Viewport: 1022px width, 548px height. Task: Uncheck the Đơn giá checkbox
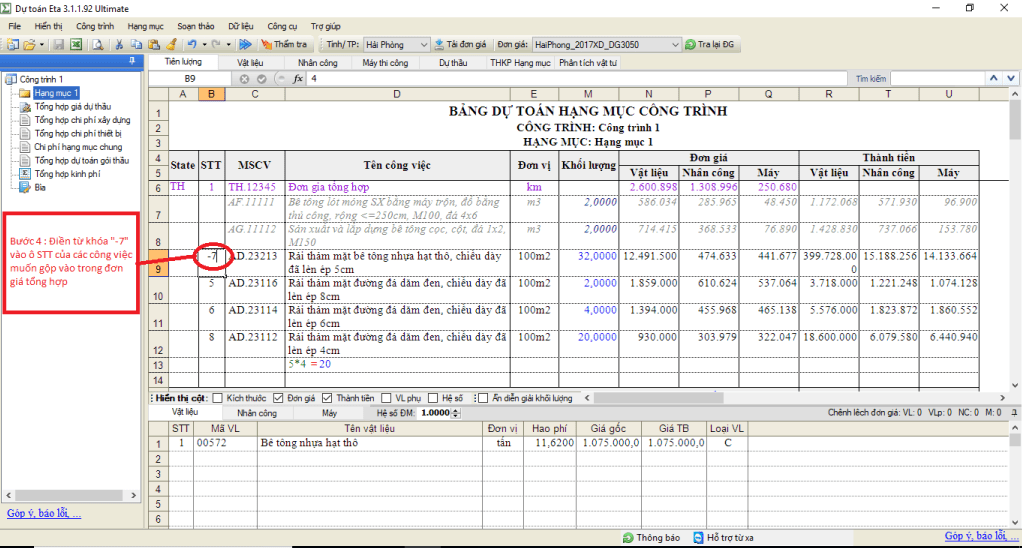[x=279, y=398]
